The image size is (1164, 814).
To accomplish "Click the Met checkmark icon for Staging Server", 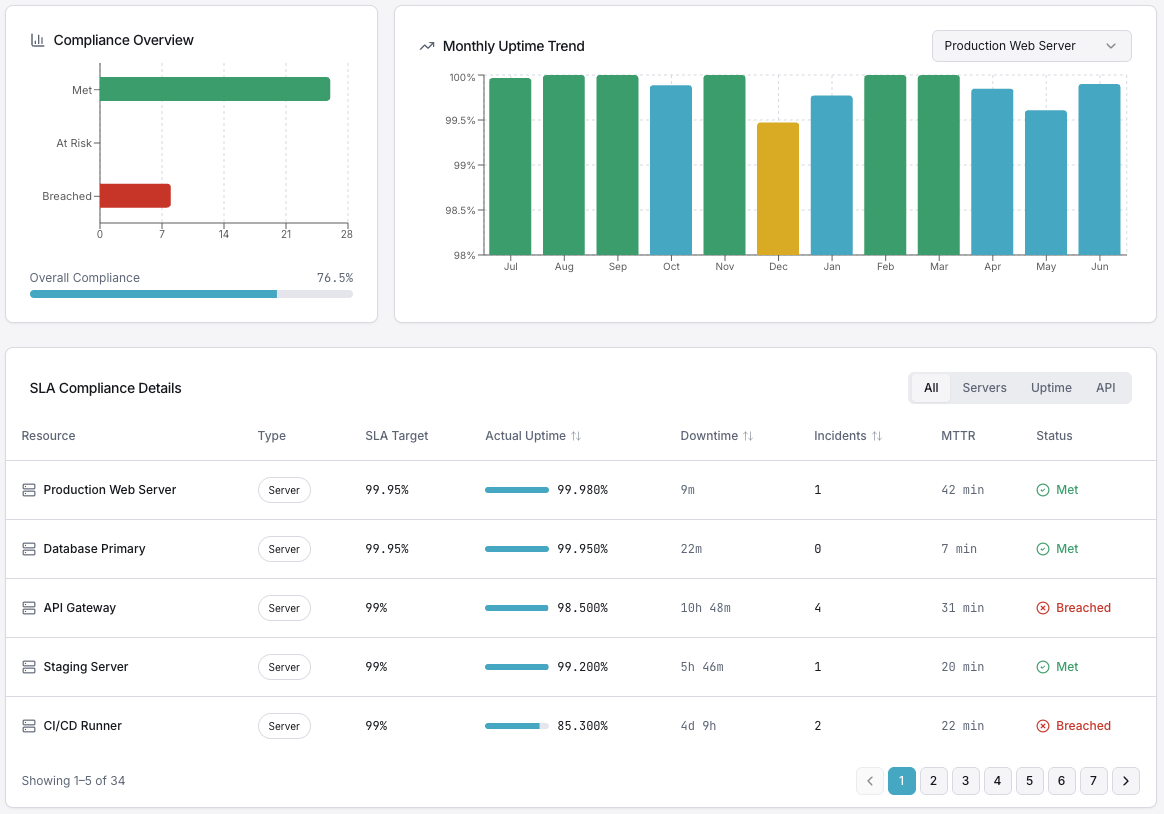I will (x=1043, y=667).
